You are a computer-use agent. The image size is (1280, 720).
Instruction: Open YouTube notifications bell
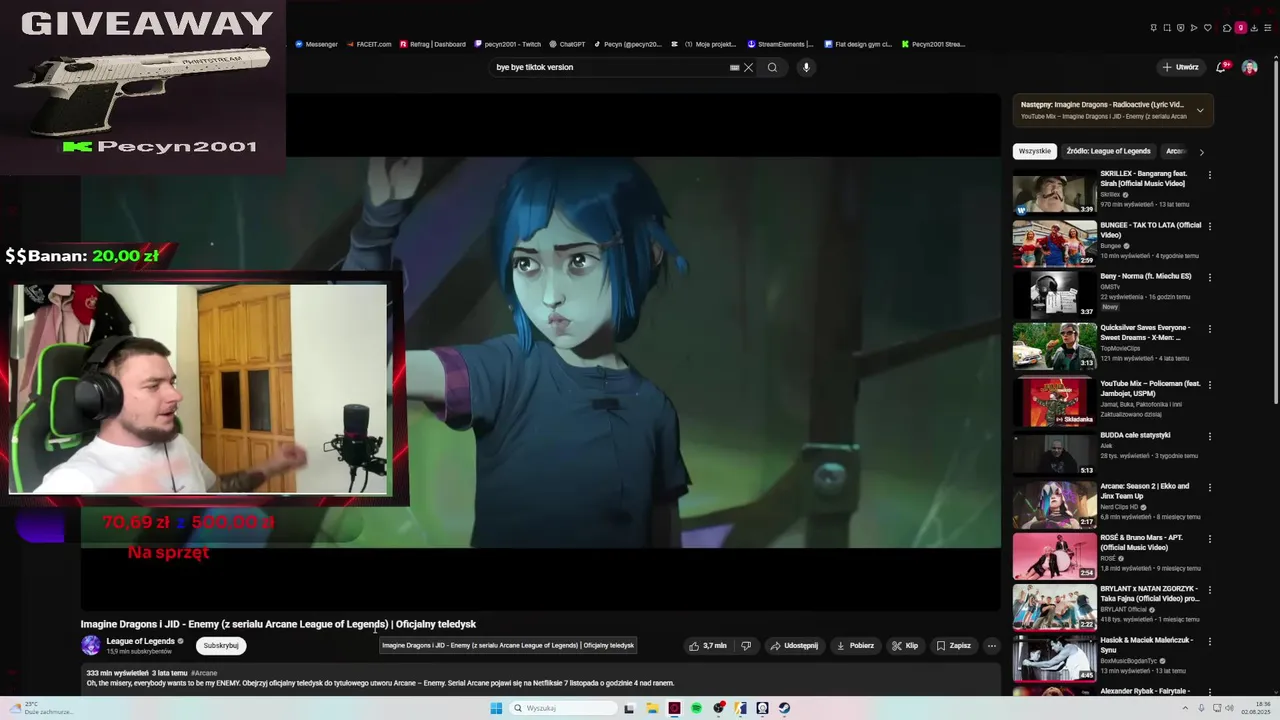click(1220, 67)
